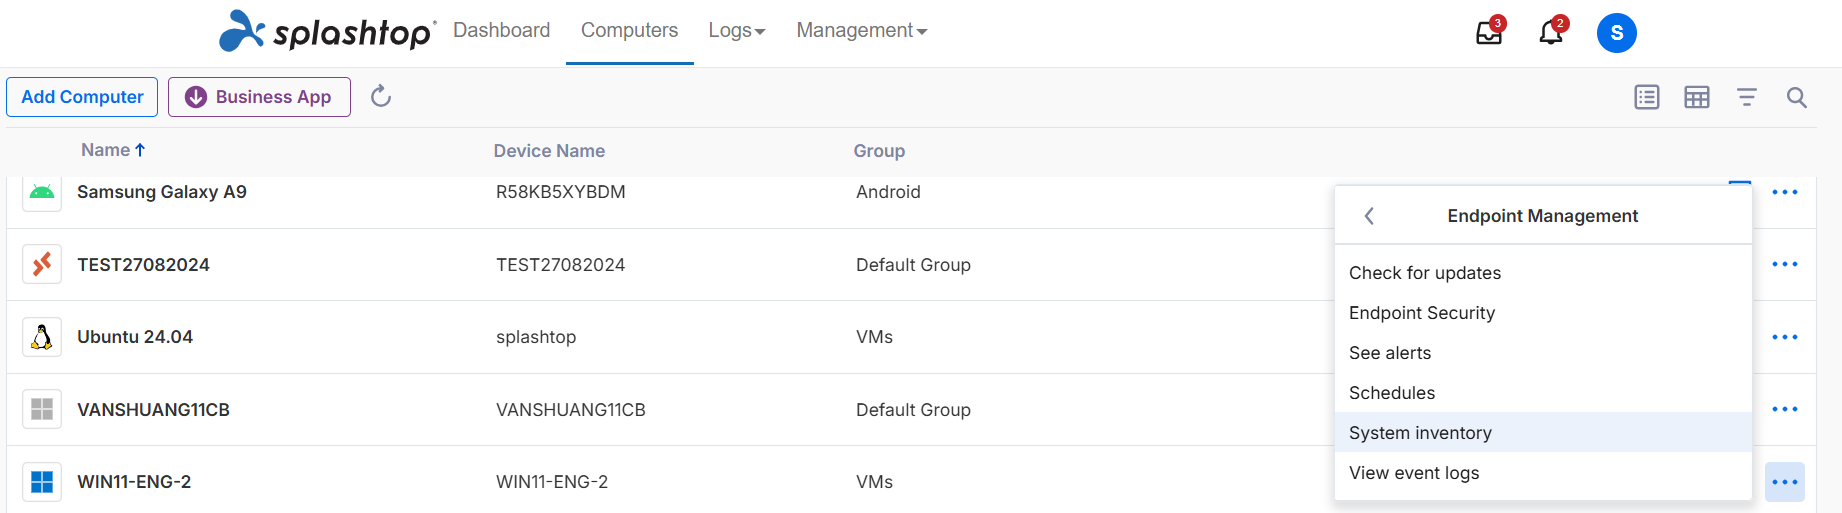1842x513 pixels.
Task: Select the Samsung Galaxy A9 name
Action: coord(162,192)
